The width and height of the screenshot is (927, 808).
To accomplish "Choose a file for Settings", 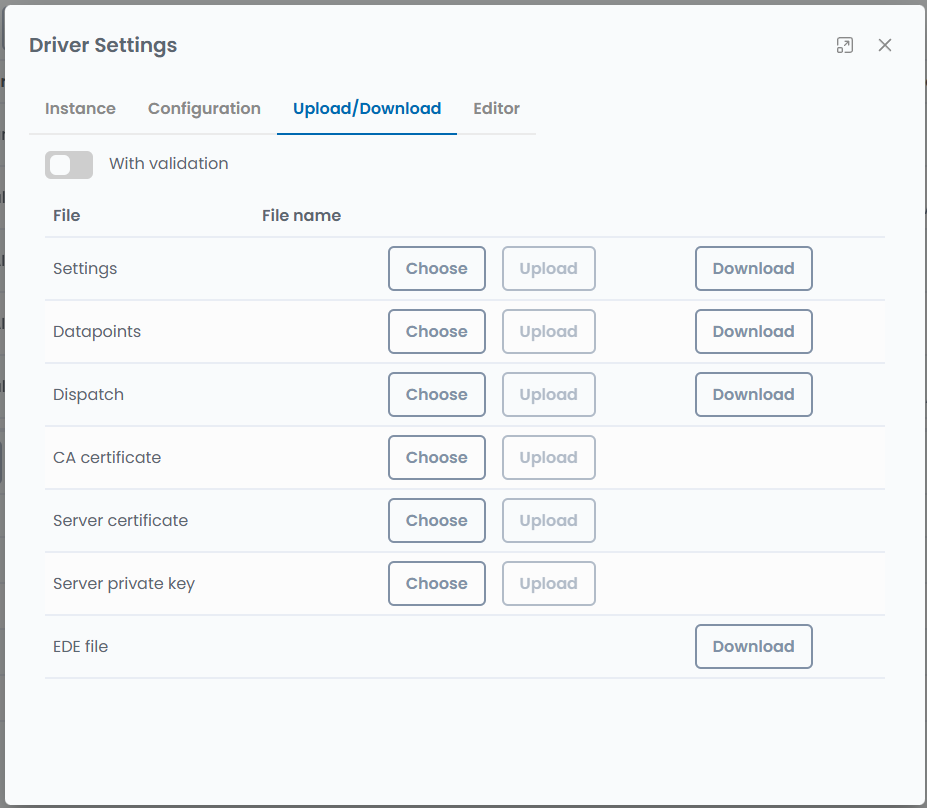I will pos(437,268).
